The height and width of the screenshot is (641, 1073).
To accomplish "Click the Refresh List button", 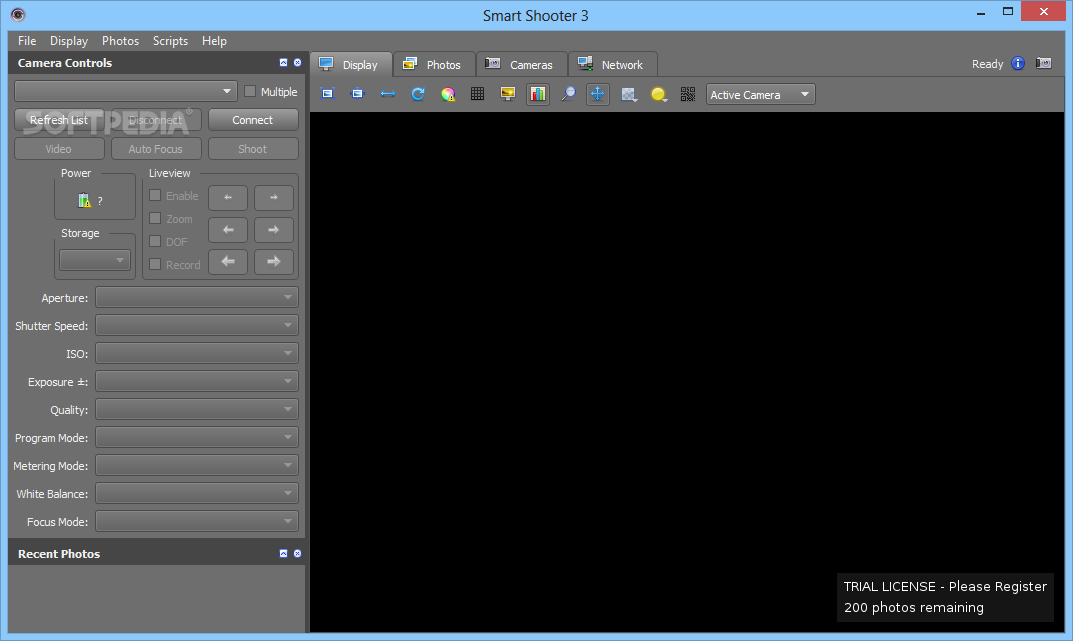I will click(59, 120).
